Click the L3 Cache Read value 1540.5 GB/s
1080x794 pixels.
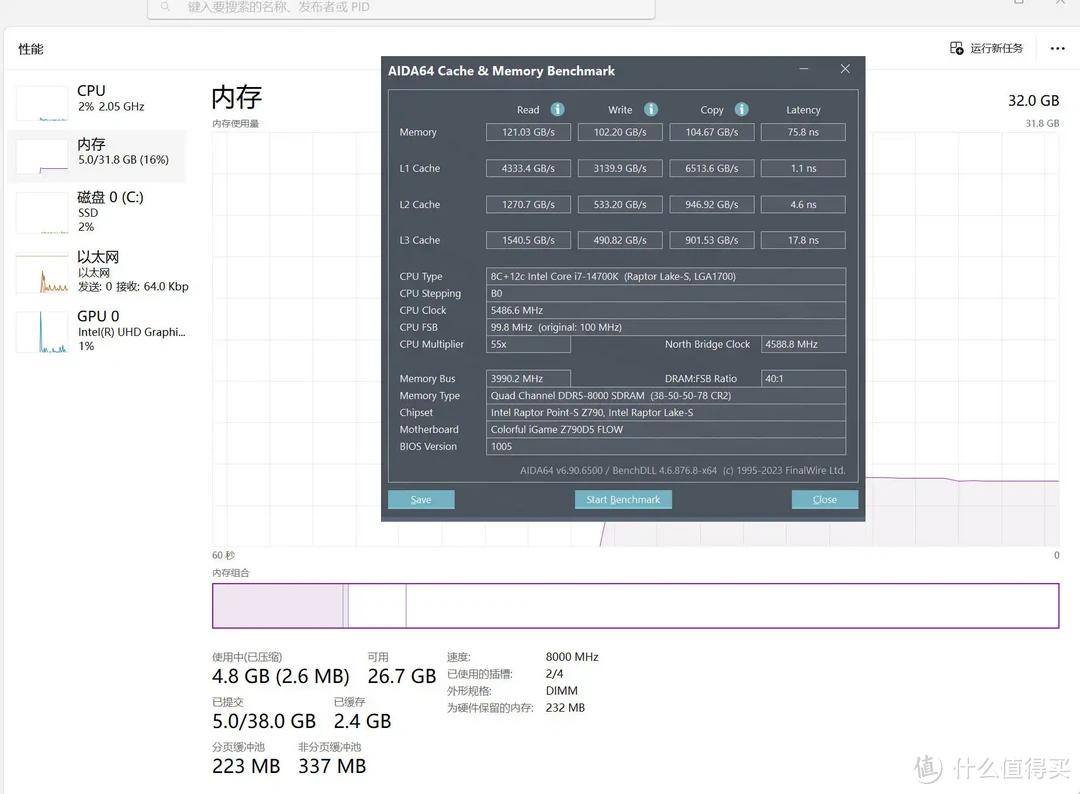tap(528, 240)
